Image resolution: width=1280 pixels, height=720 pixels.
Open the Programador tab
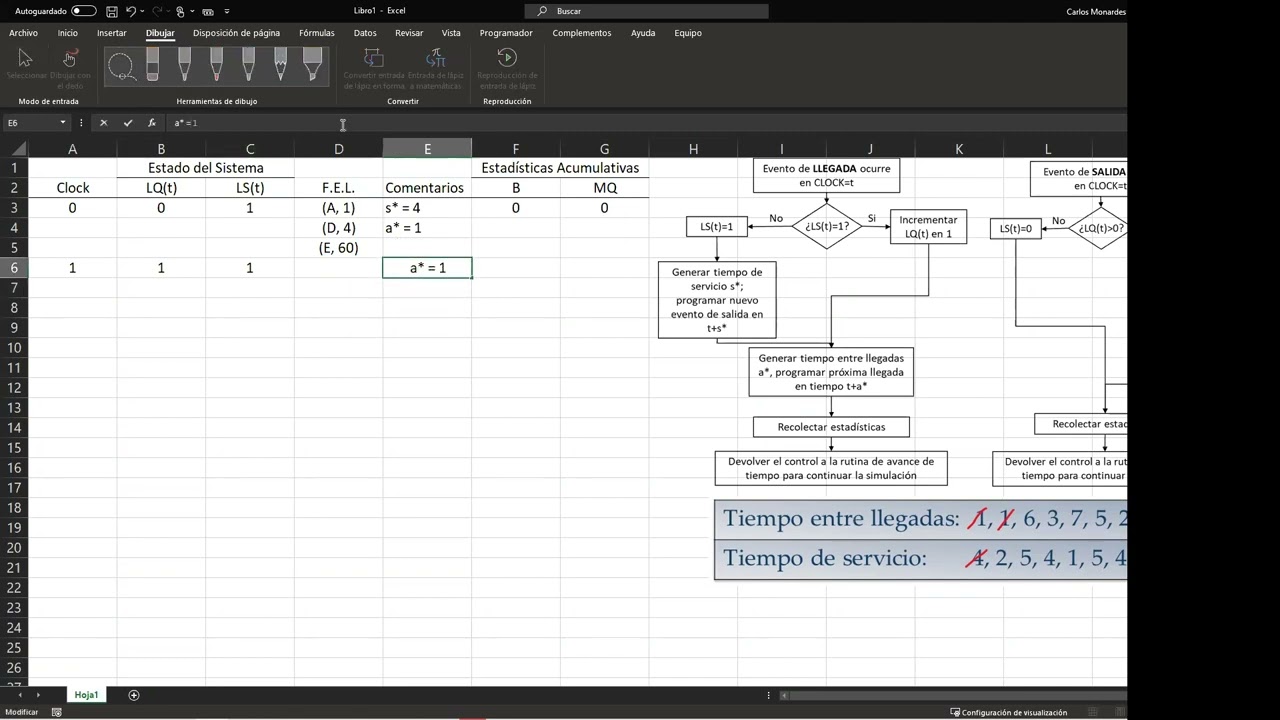[506, 33]
